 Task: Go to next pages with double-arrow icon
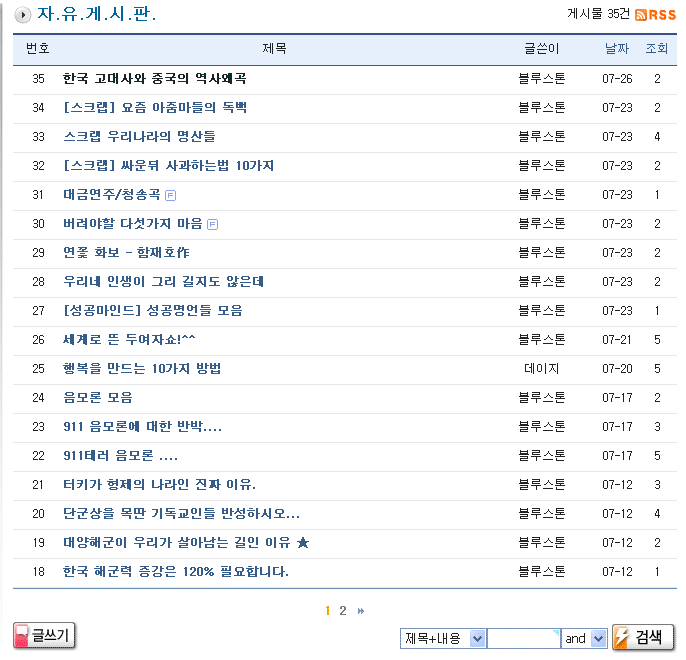[360, 611]
